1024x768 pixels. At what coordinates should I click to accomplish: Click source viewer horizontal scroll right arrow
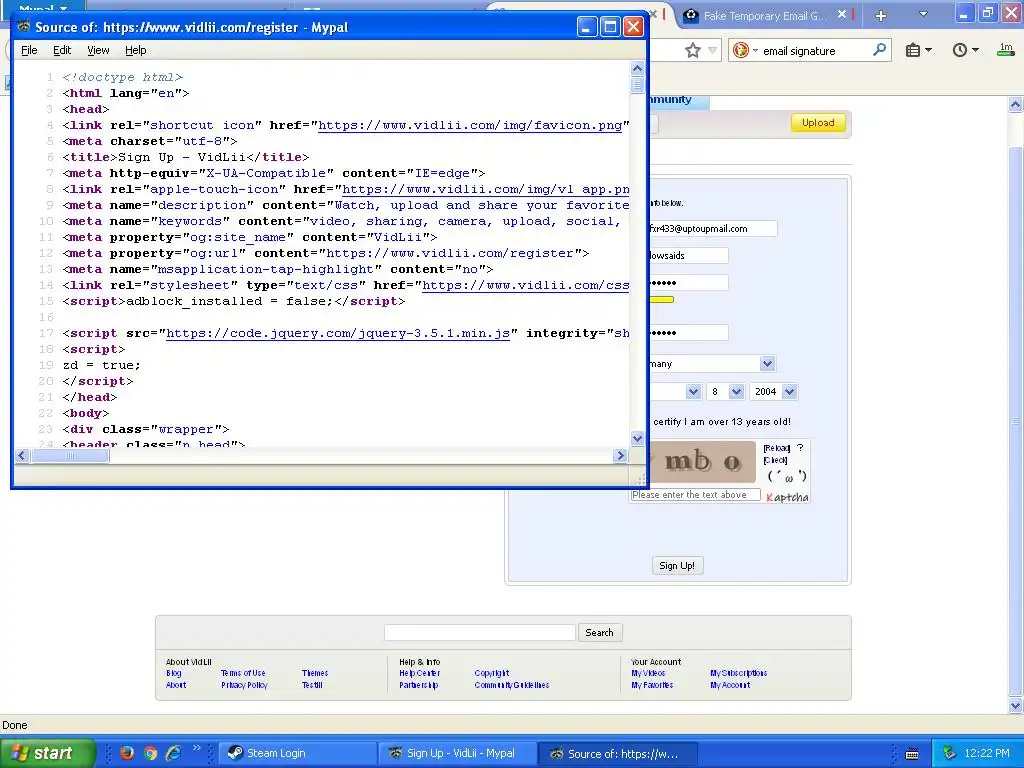coord(620,455)
